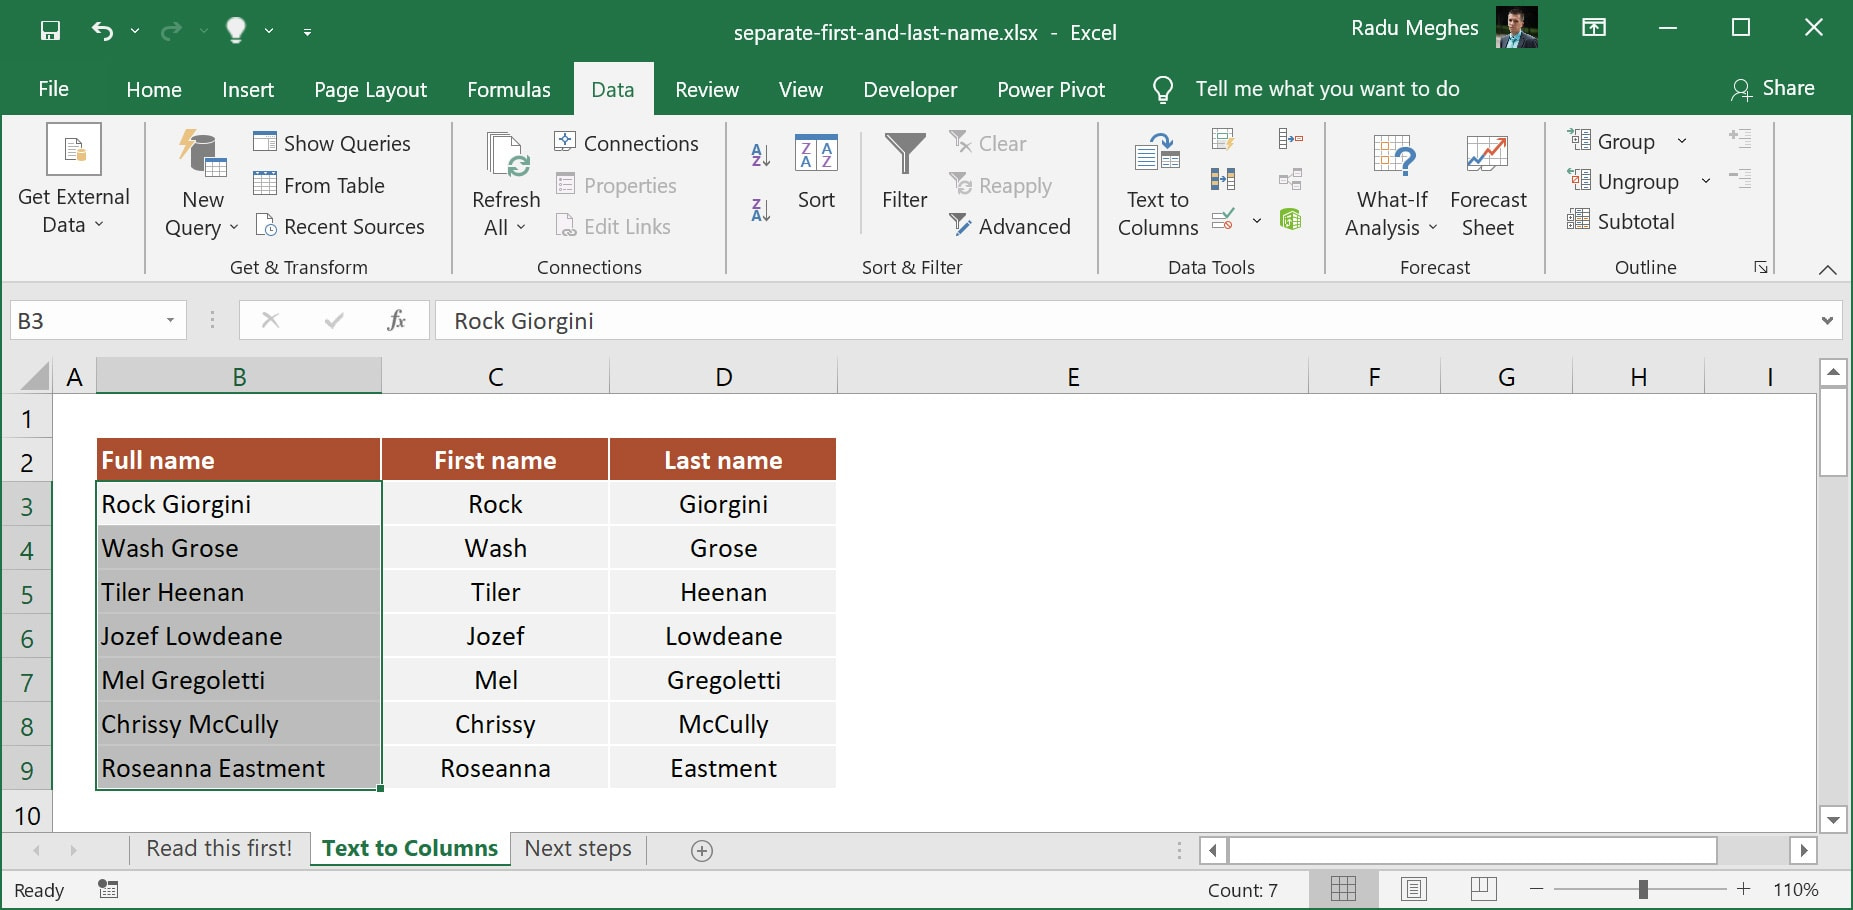Collapse the ribbon with the chevron
The width and height of the screenshot is (1853, 910).
point(1827,269)
